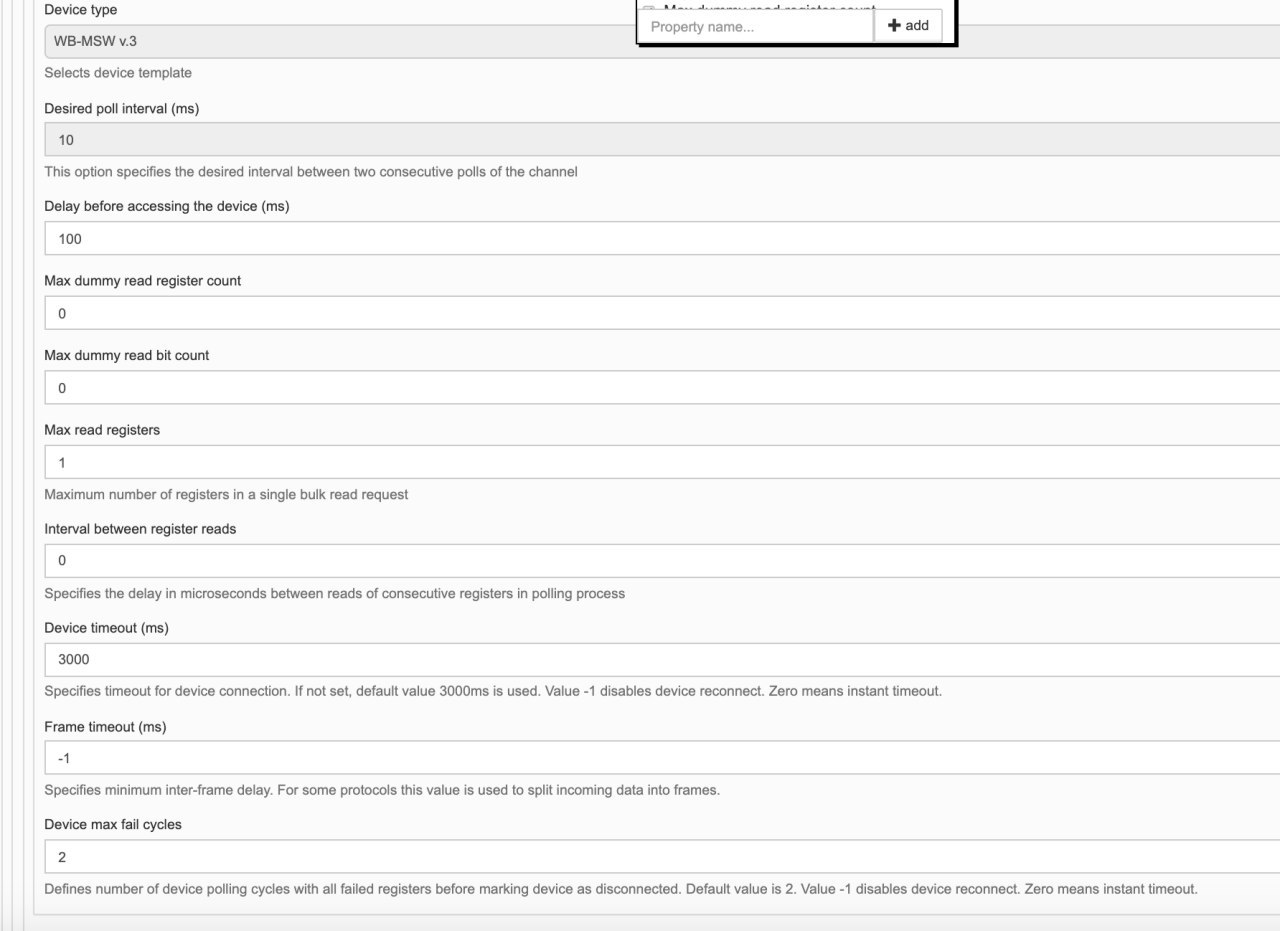Focus the Property name input
Viewport: 1280px width, 931px height.
[755, 26]
